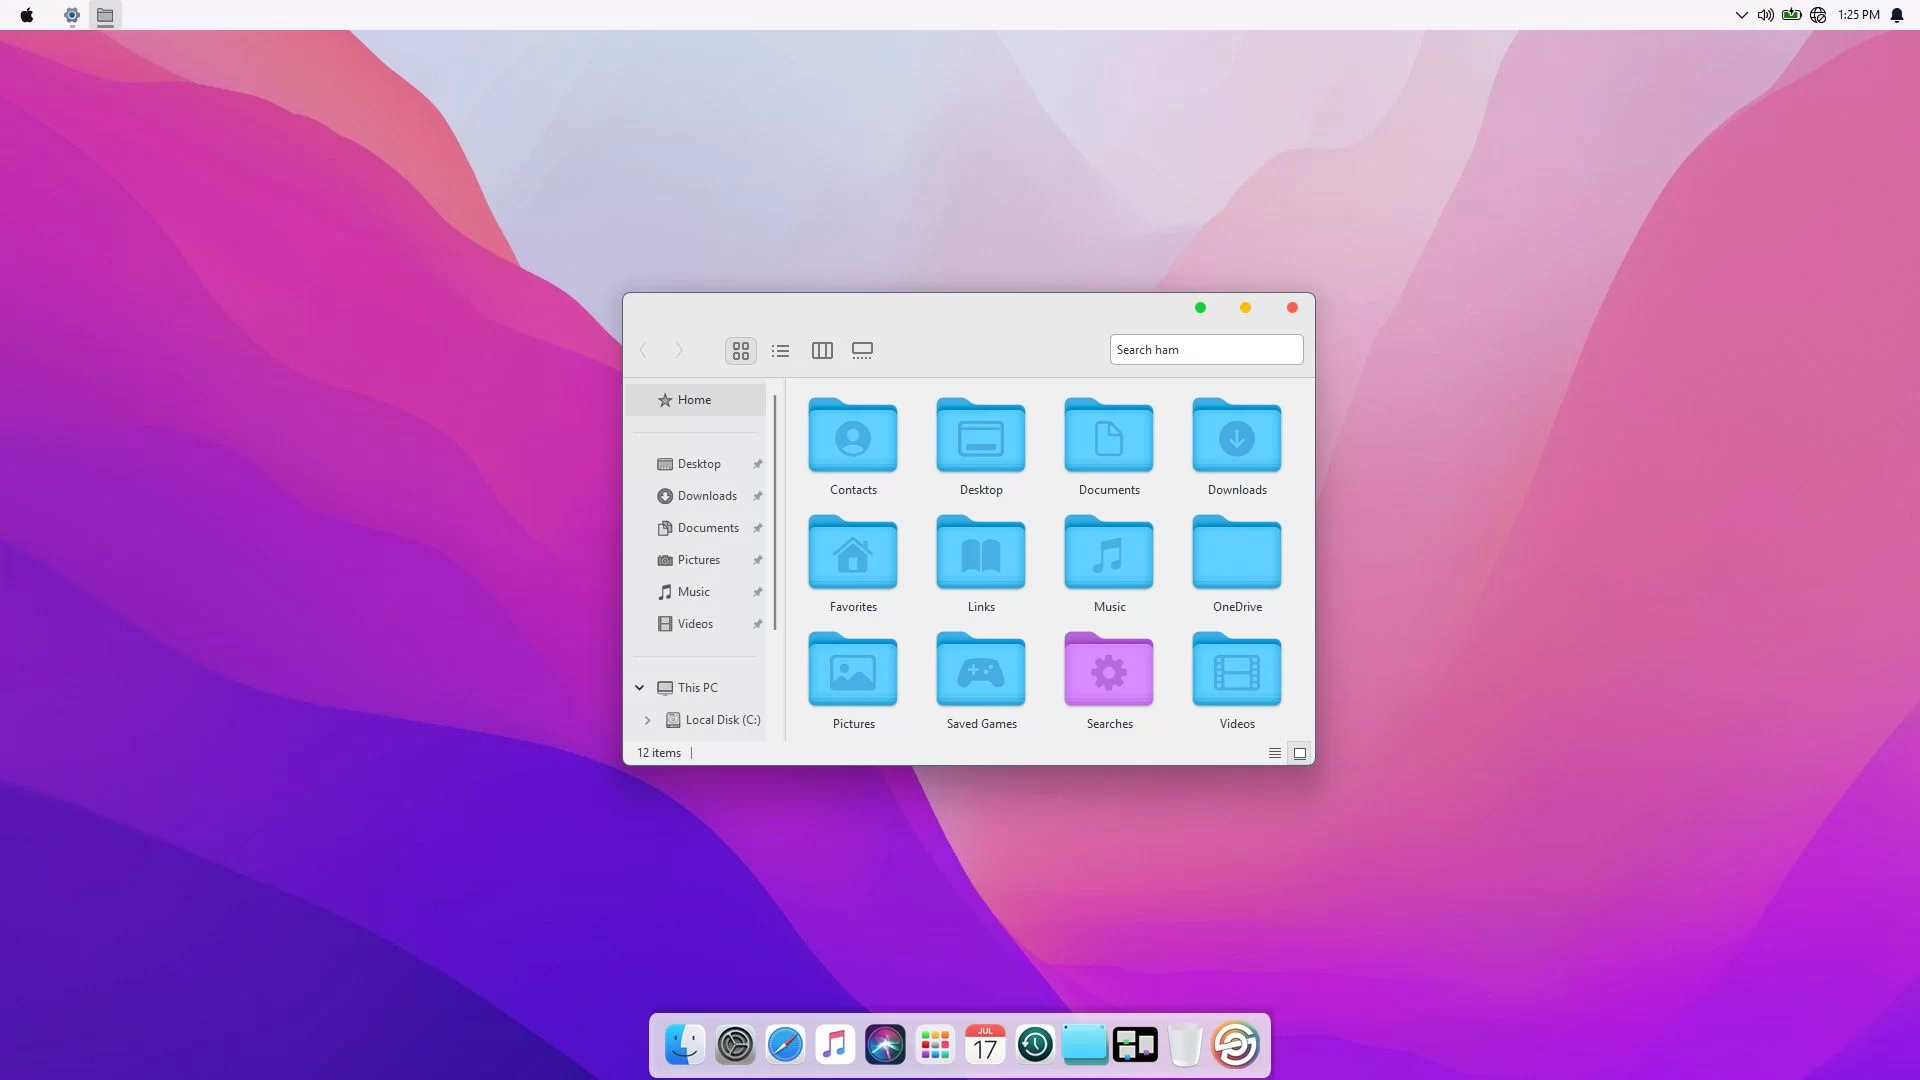Image resolution: width=1920 pixels, height=1080 pixels.
Task: Open Safari compass in the dock
Action: tap(785, 1045)
